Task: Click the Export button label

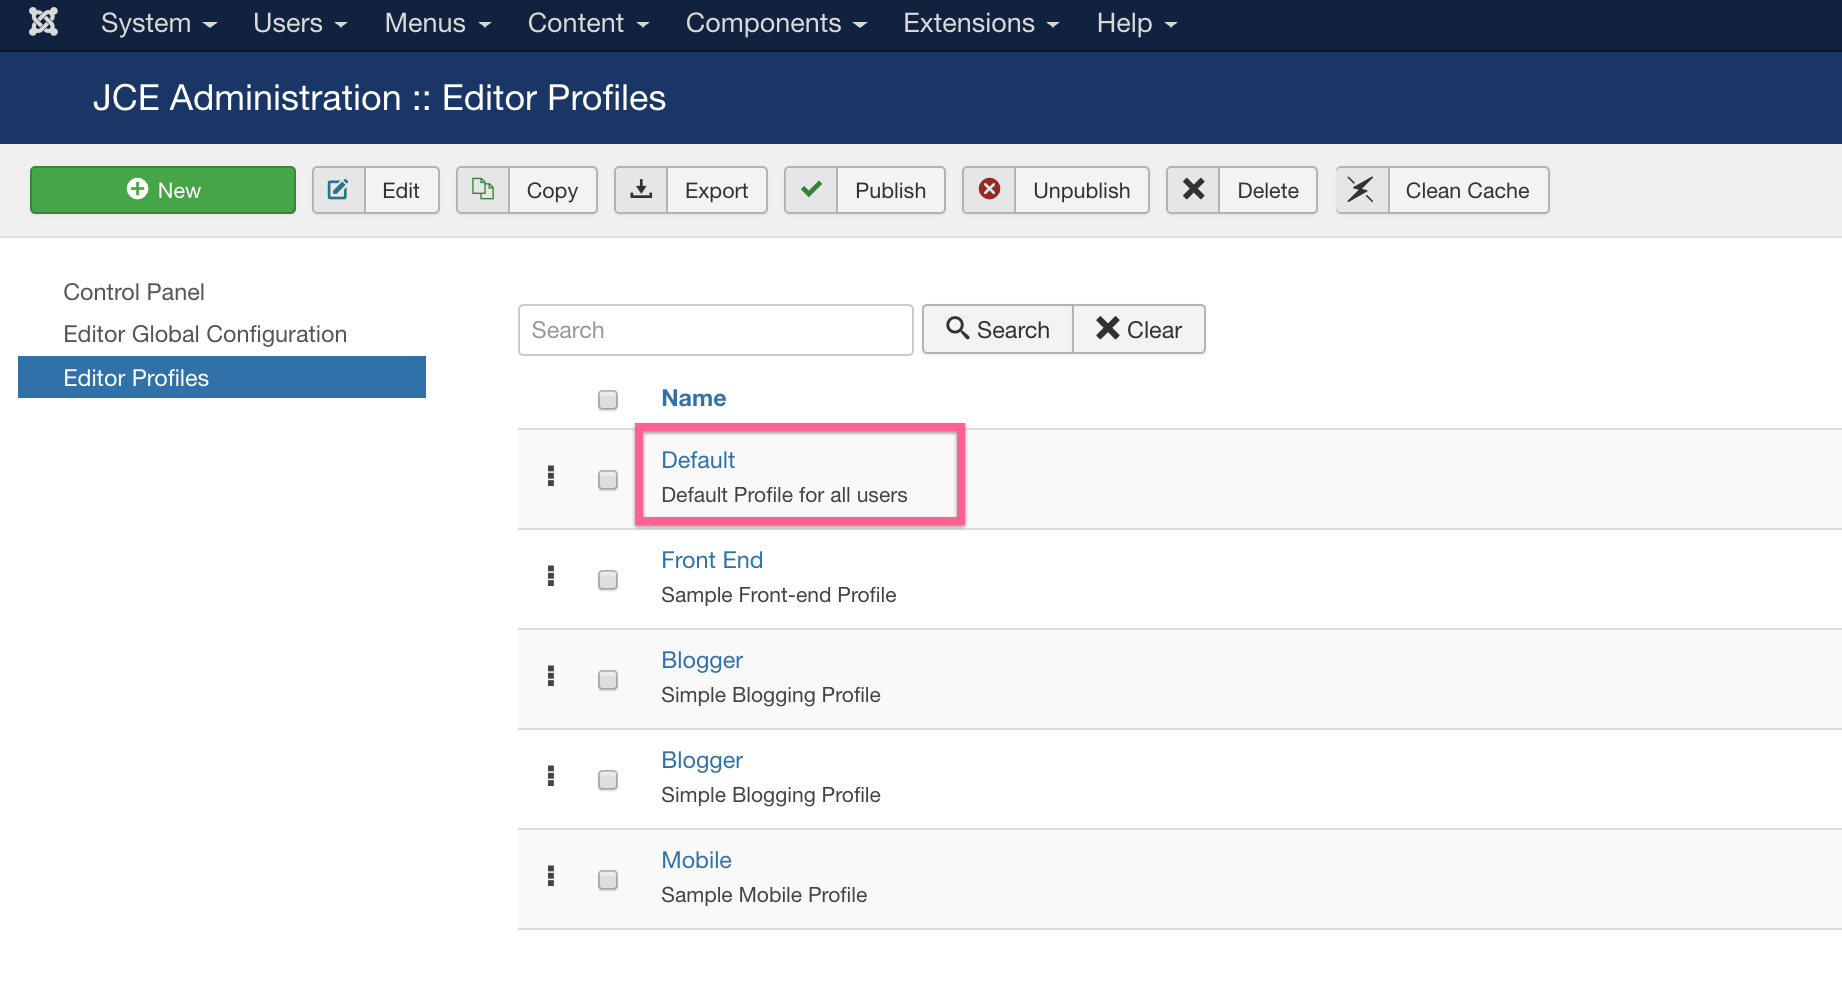Action: click(x=716, y=190)
